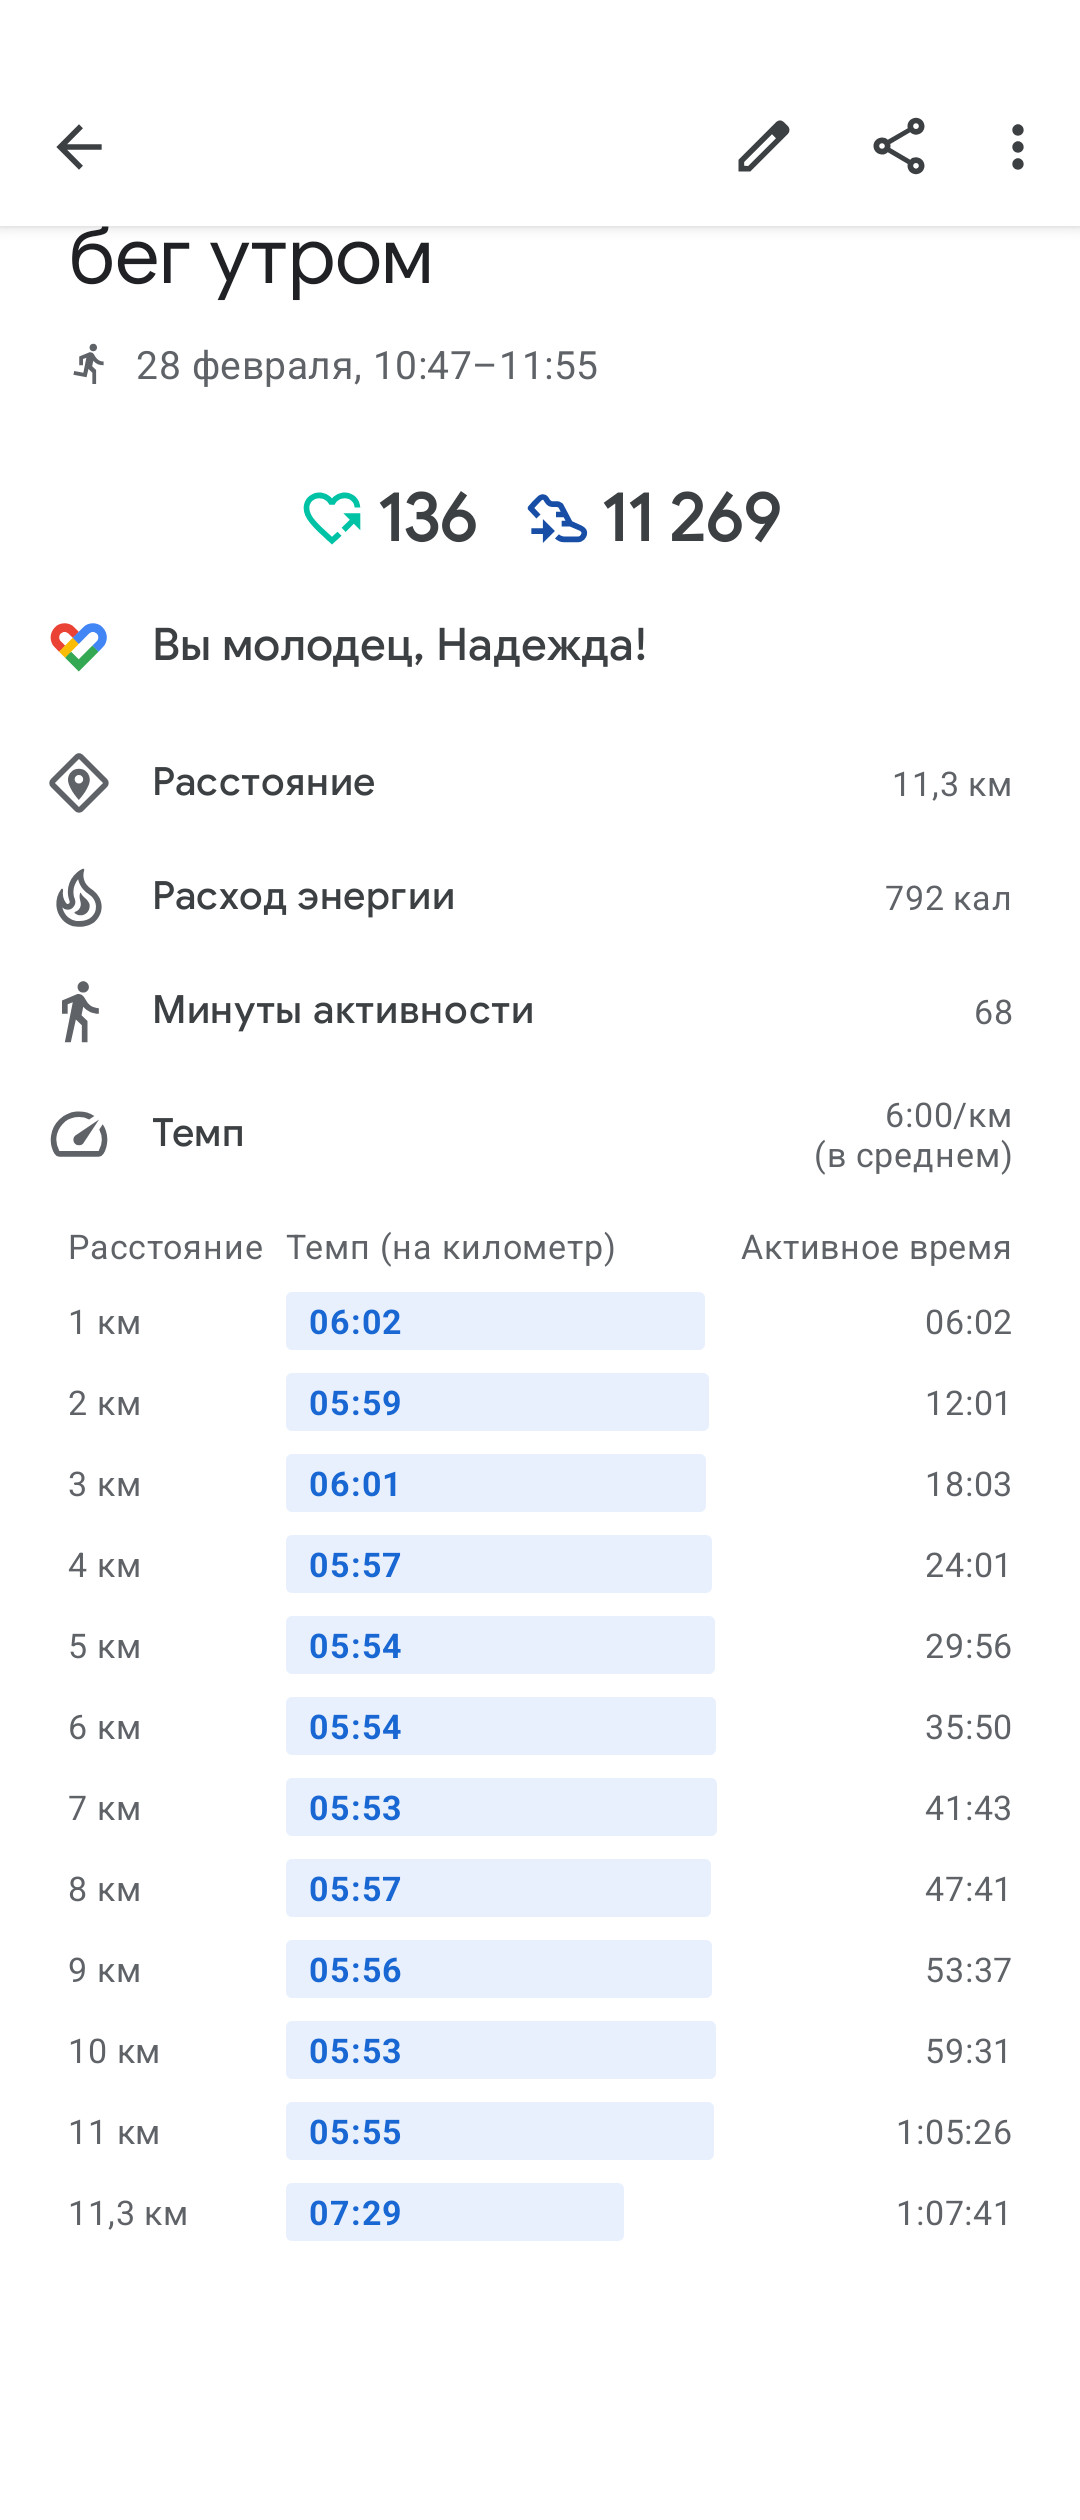Tap the share icon
Screen dimensions: 1080x2520
899,147
